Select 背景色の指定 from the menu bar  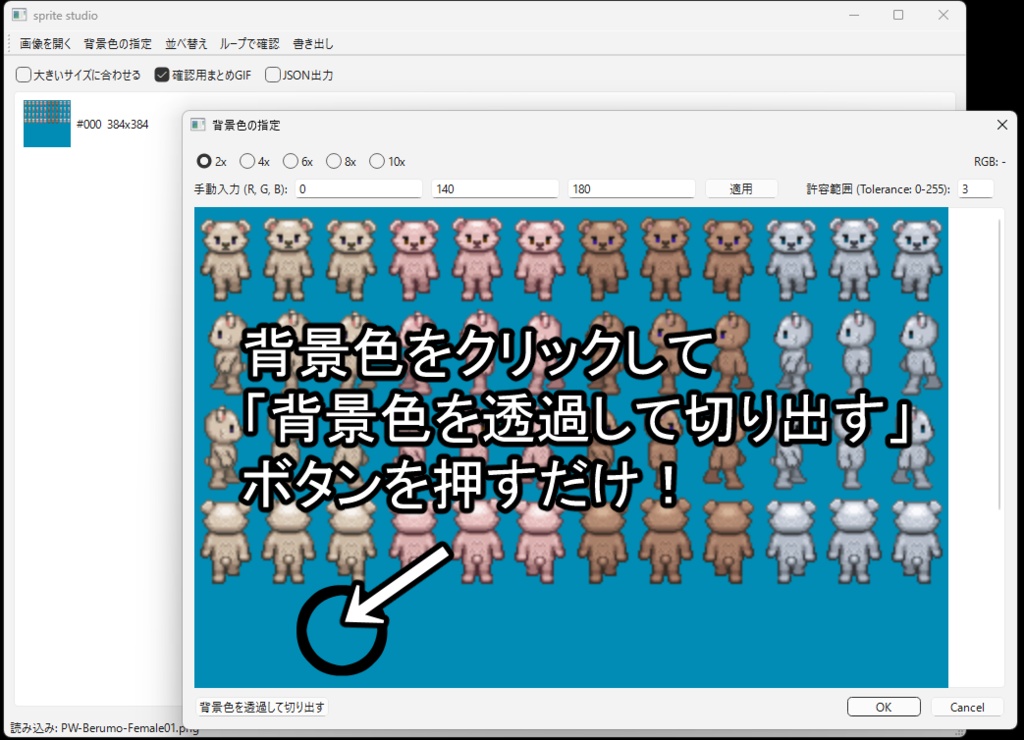[117, 44]
